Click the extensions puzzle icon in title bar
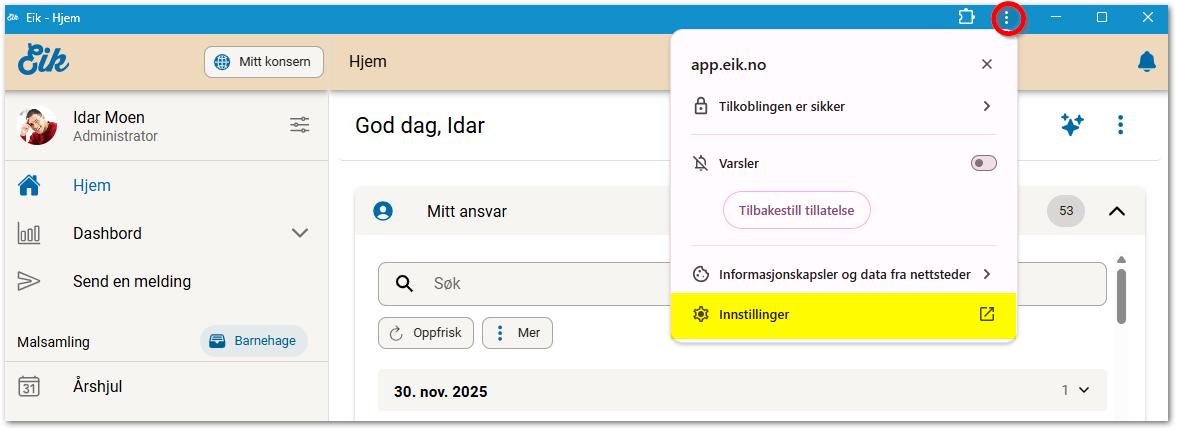This screenshot has height=430, width=1177. click(x=966, y=17)
